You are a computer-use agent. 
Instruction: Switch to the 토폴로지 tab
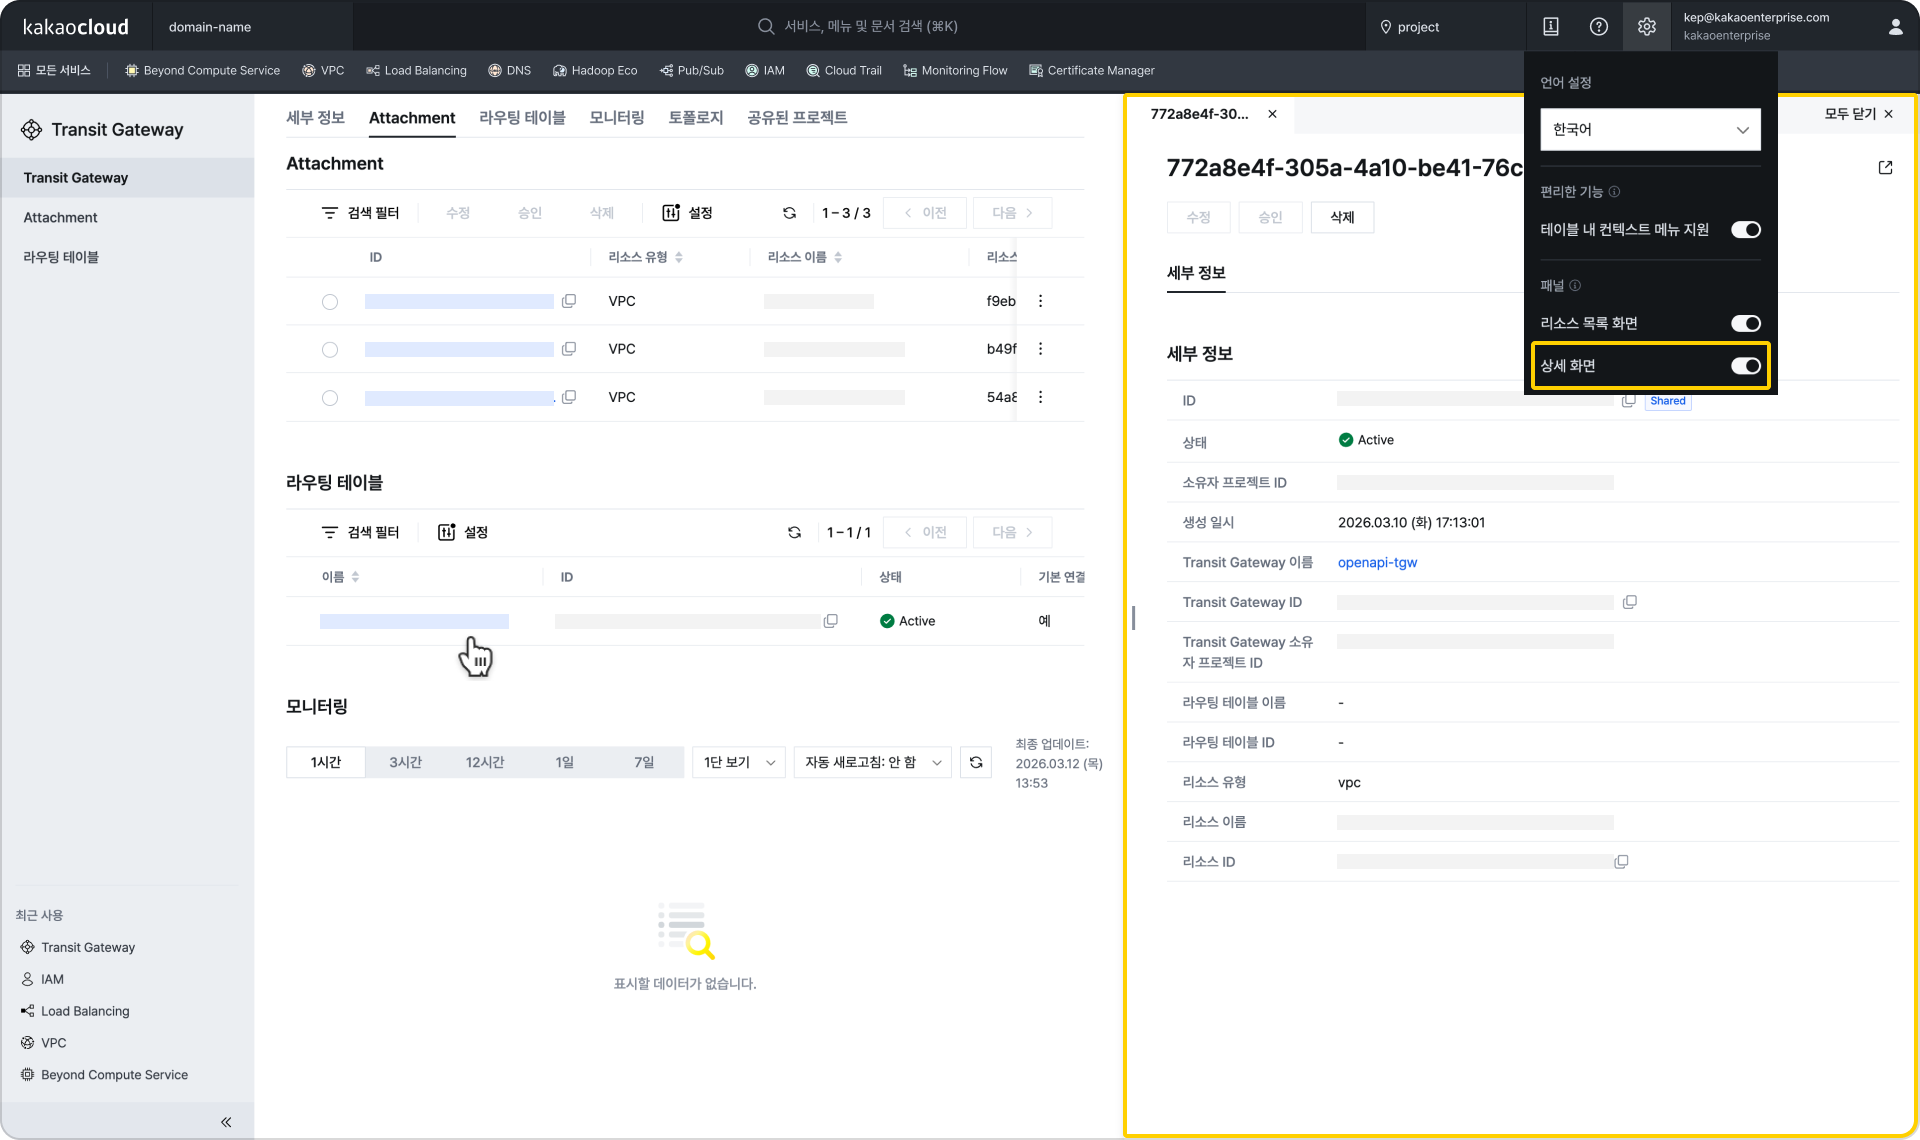click(x=695, y=118)
